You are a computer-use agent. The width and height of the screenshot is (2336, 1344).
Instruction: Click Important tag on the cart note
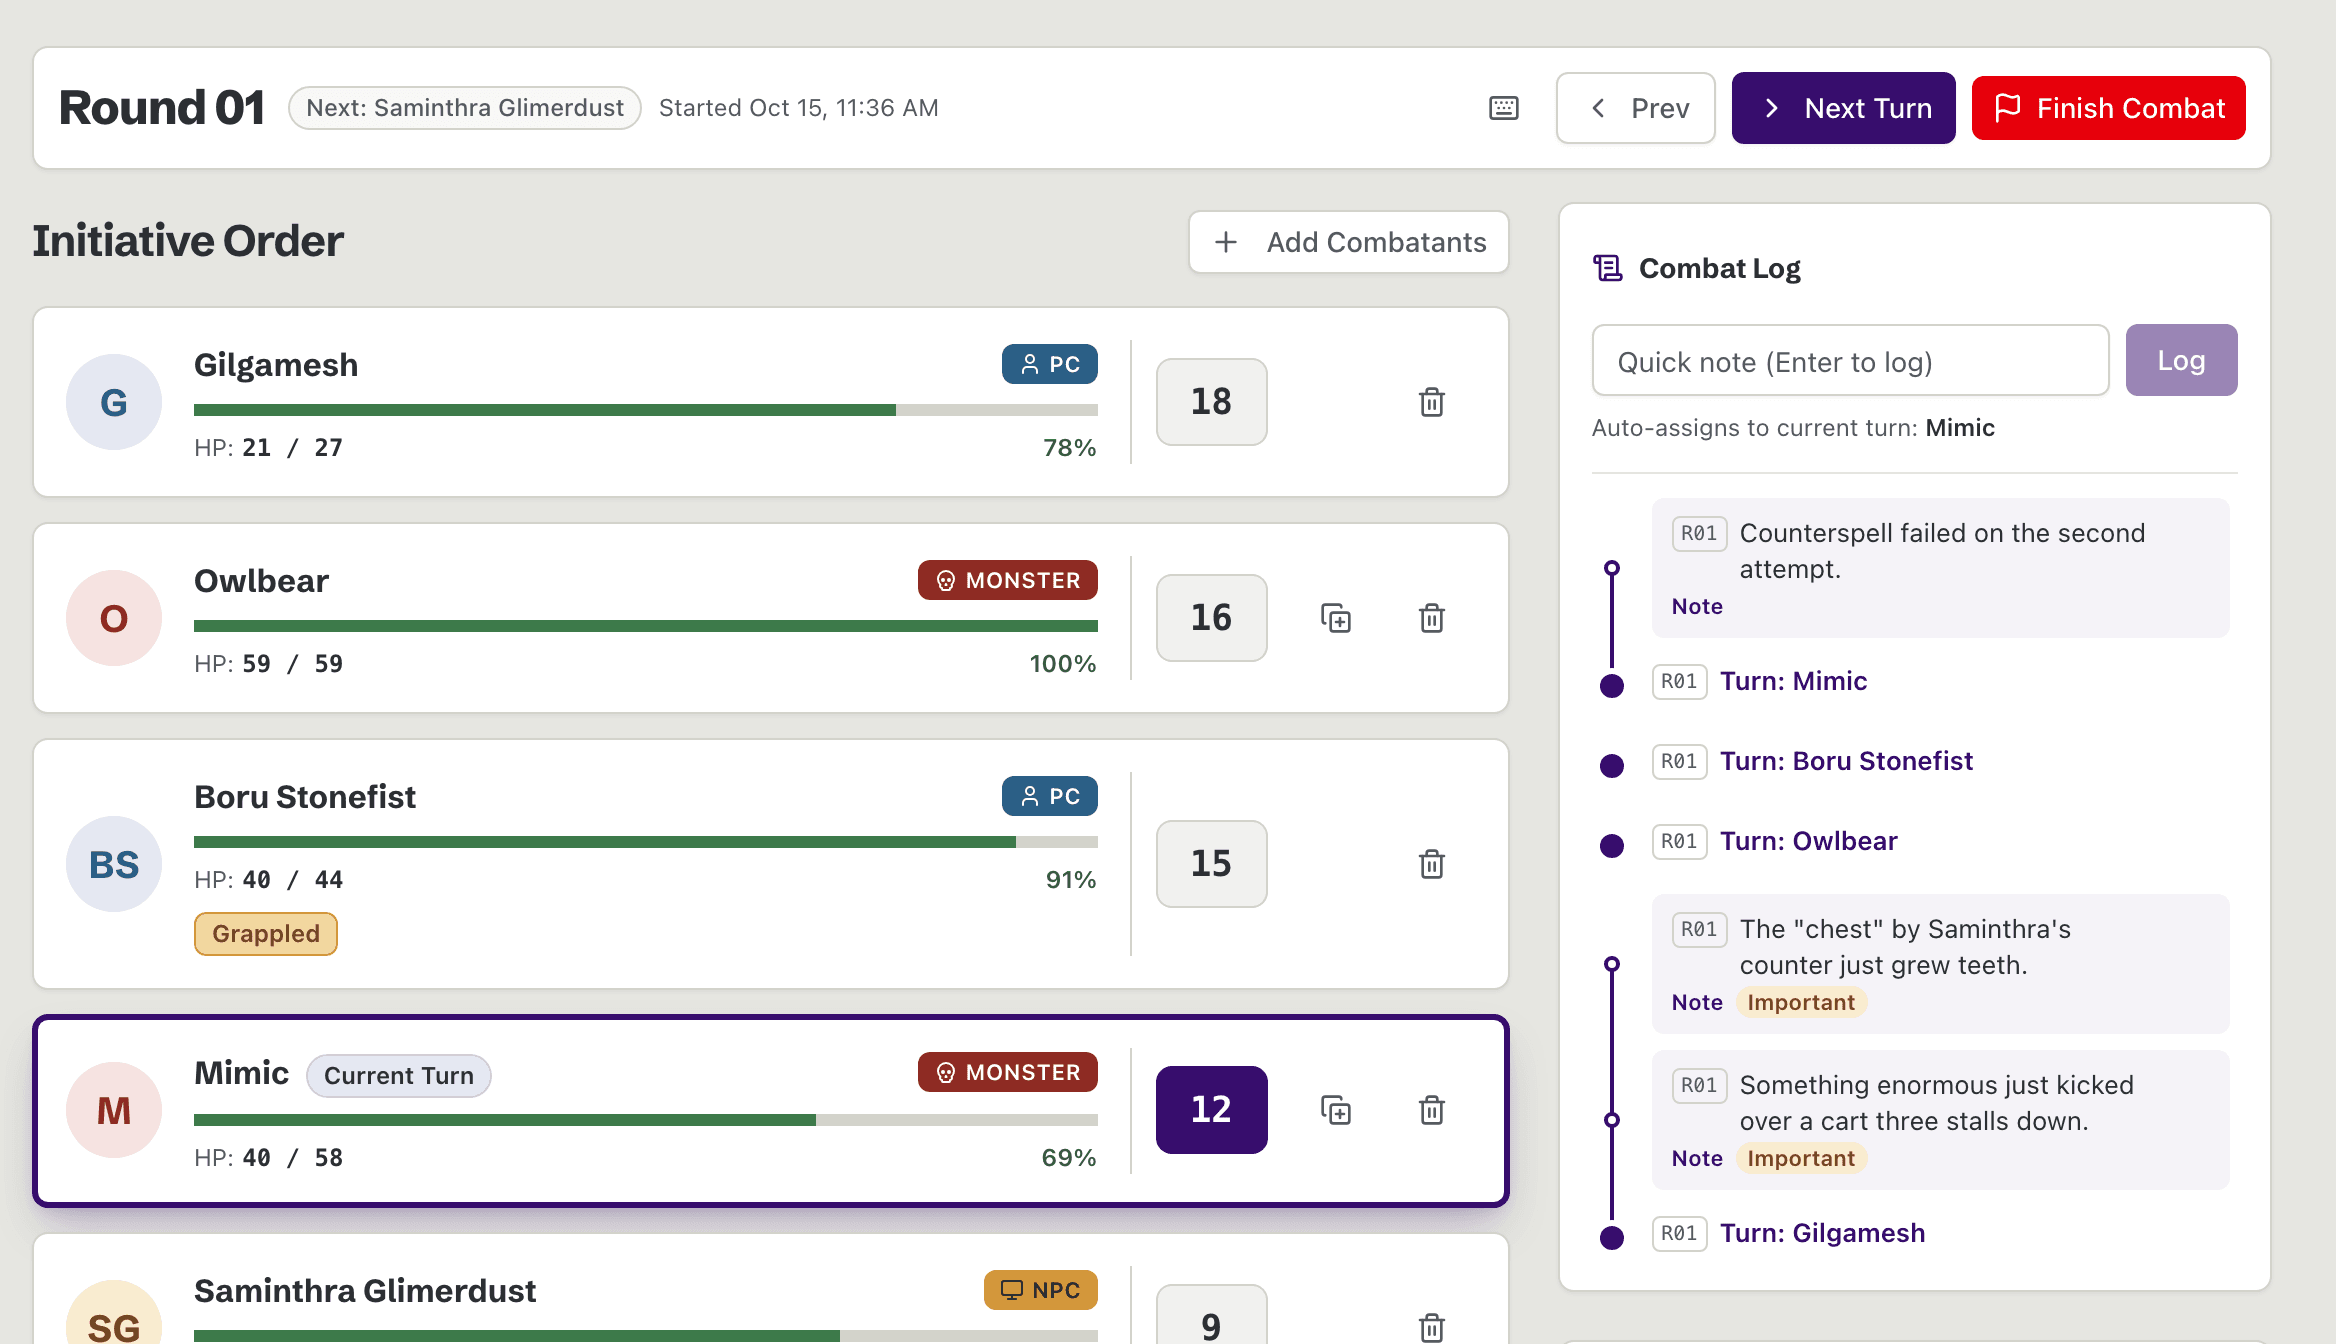pos(1801,1158)
